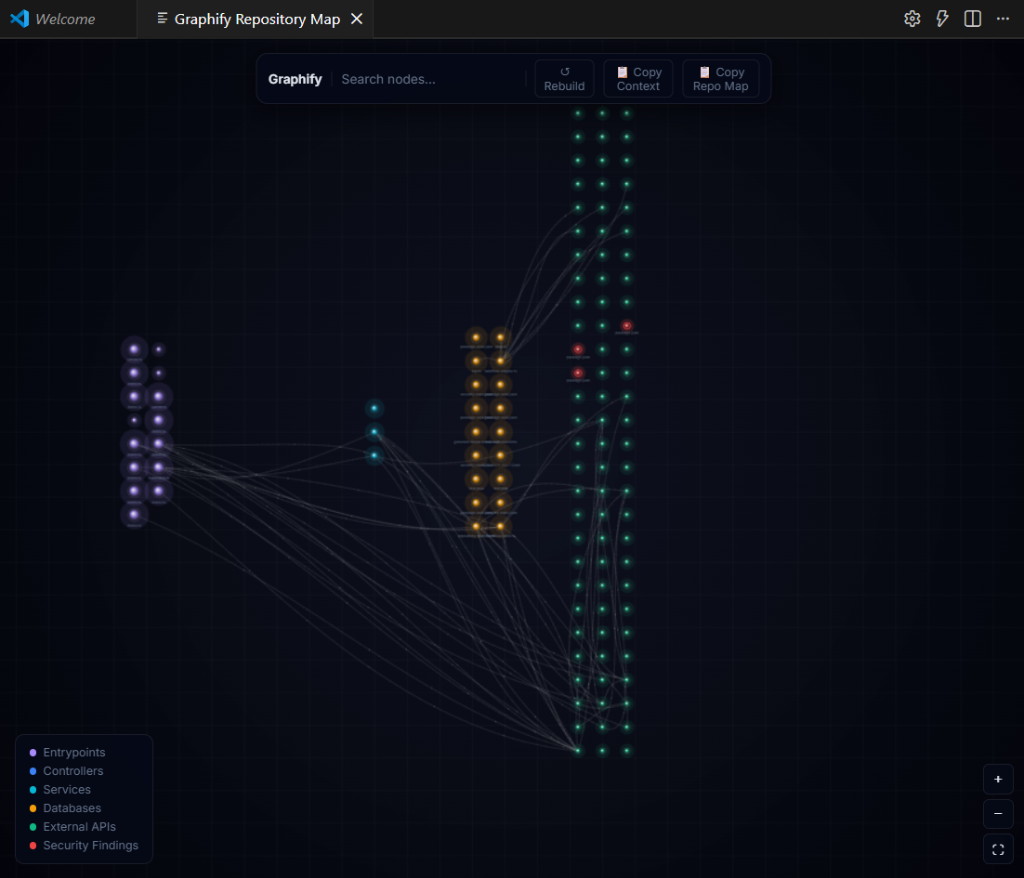Click the Graphify title label
The image size is (1024, 878).
(295, 79)
